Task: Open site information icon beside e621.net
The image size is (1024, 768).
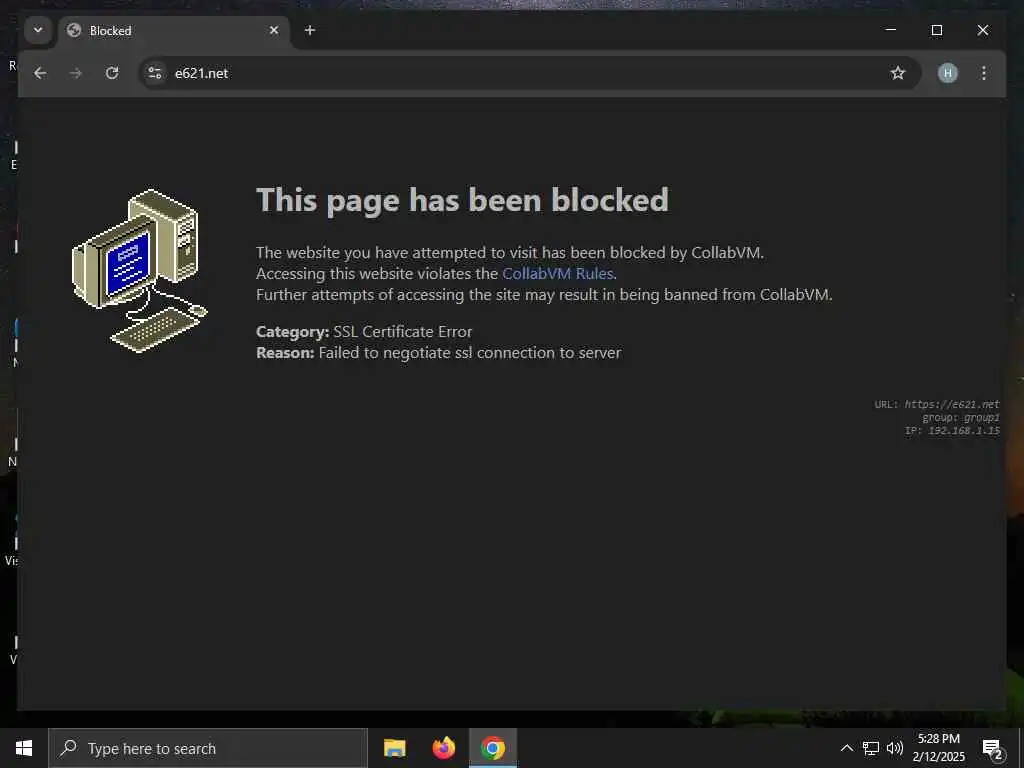Action: 155,73
